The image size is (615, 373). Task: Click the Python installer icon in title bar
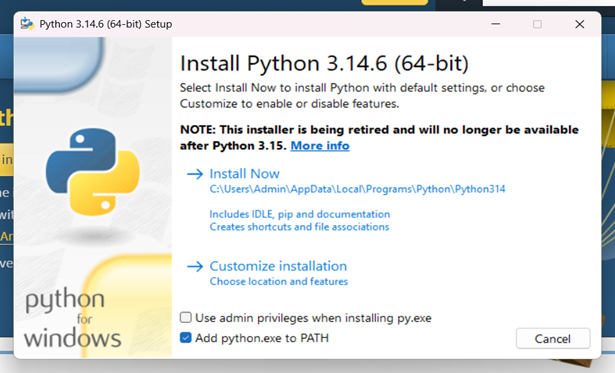[x=27, y=24]
